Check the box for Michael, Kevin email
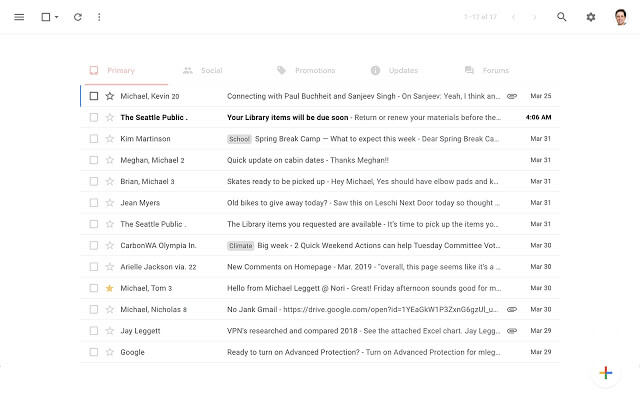 tap(94, 96)
